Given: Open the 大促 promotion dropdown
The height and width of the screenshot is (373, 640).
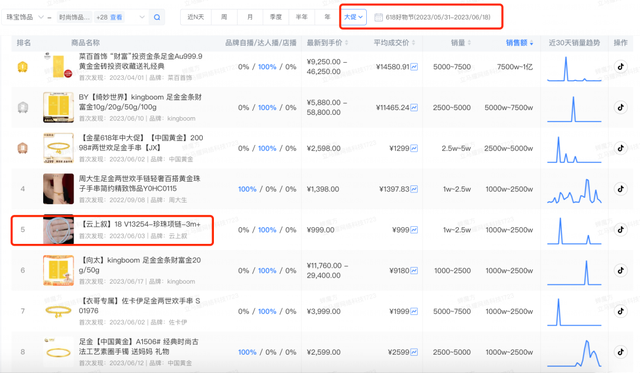Looking at the screenshot, I should click(353, 17).
